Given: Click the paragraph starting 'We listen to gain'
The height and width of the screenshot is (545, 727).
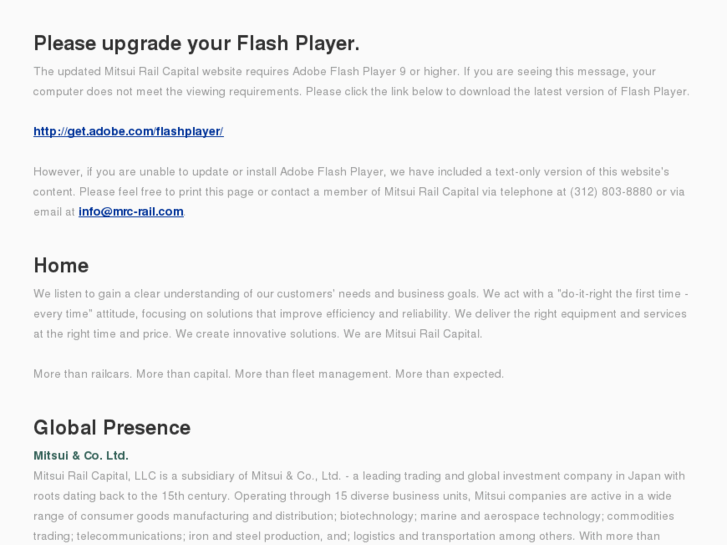Looking at the screenshot, I should (x=361, y=314).
